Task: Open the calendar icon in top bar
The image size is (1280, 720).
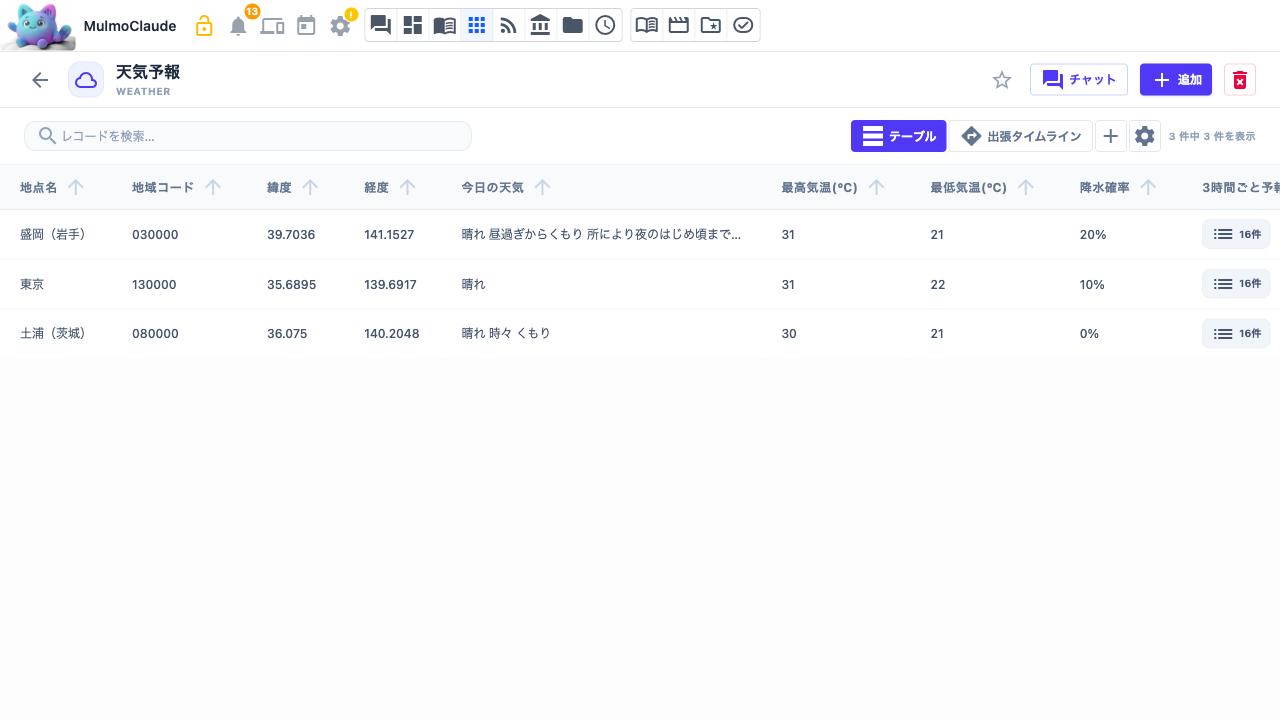Action: (306, 26)
